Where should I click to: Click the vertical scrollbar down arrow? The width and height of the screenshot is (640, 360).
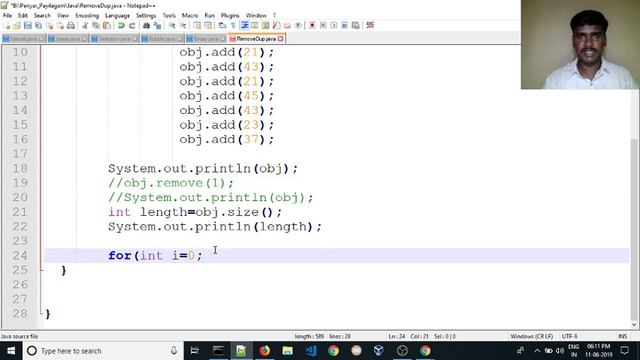[x=634, y=325]
